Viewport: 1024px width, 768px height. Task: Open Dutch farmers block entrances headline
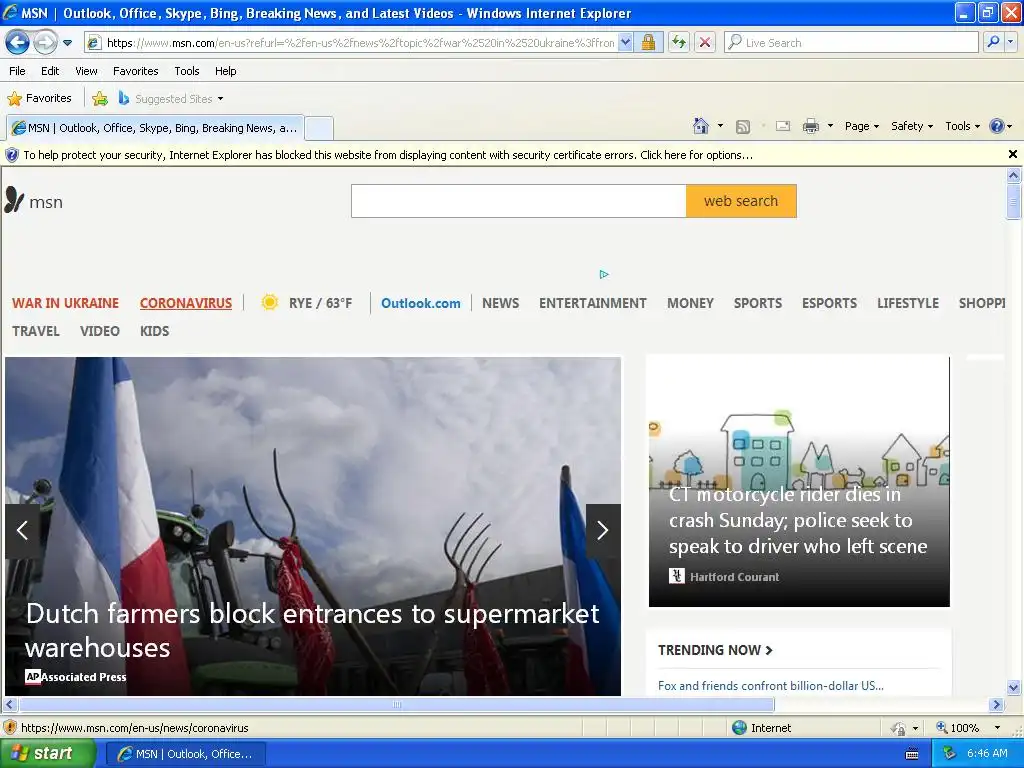(x=312, y=630)
